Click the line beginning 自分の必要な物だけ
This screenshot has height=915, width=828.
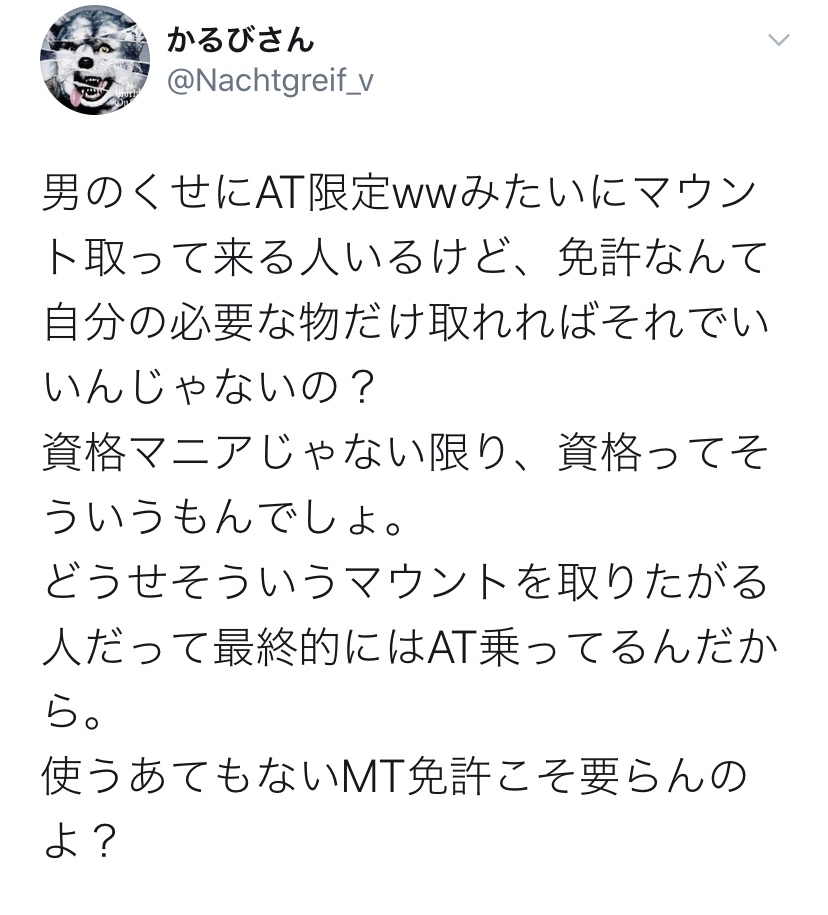(406, 323)
